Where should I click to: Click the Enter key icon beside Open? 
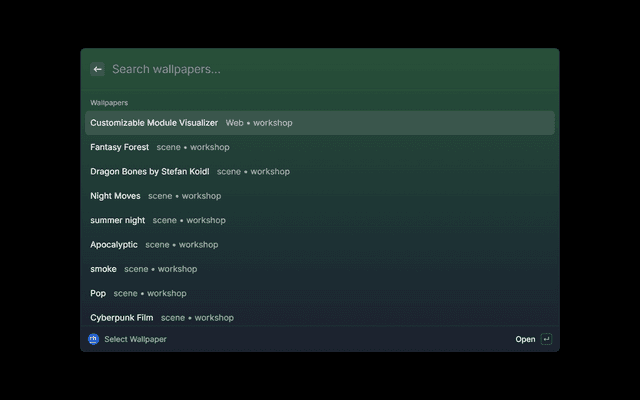[546, 339]
